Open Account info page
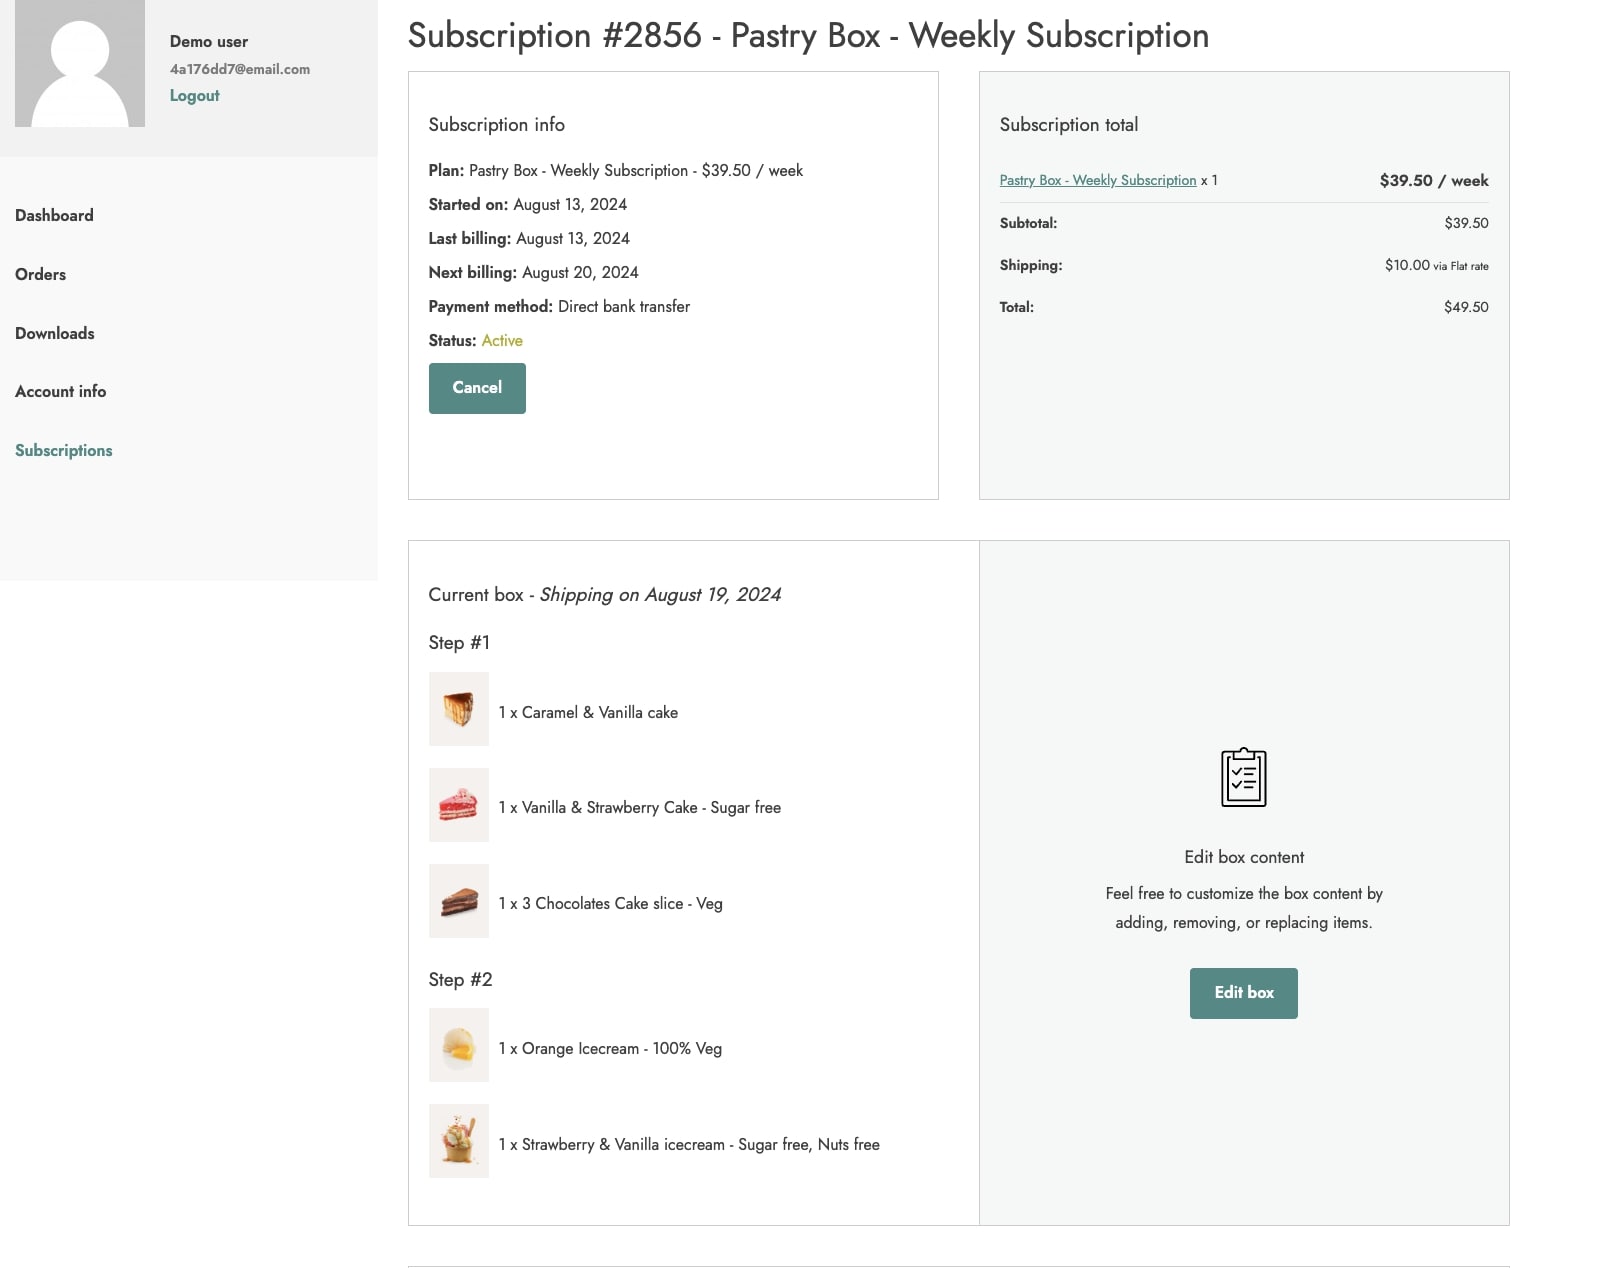 click(60, 391)
